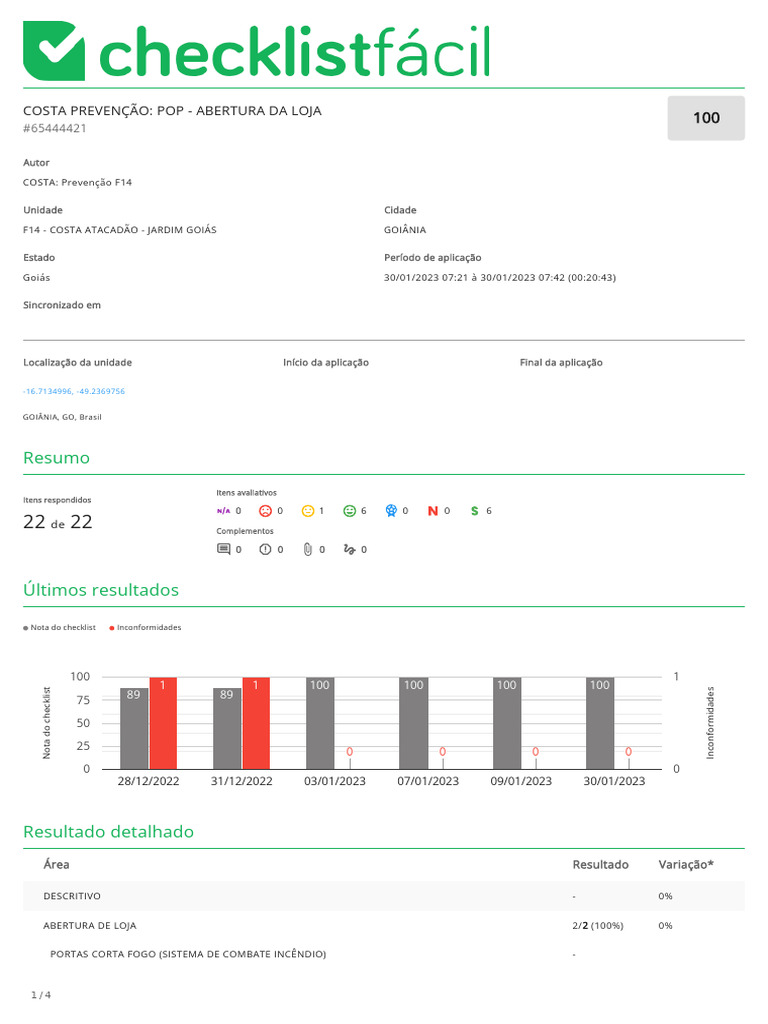Screen dimensions: 768x1024
Task: Click the comments speech bubble icon
Action: point(223,549)
